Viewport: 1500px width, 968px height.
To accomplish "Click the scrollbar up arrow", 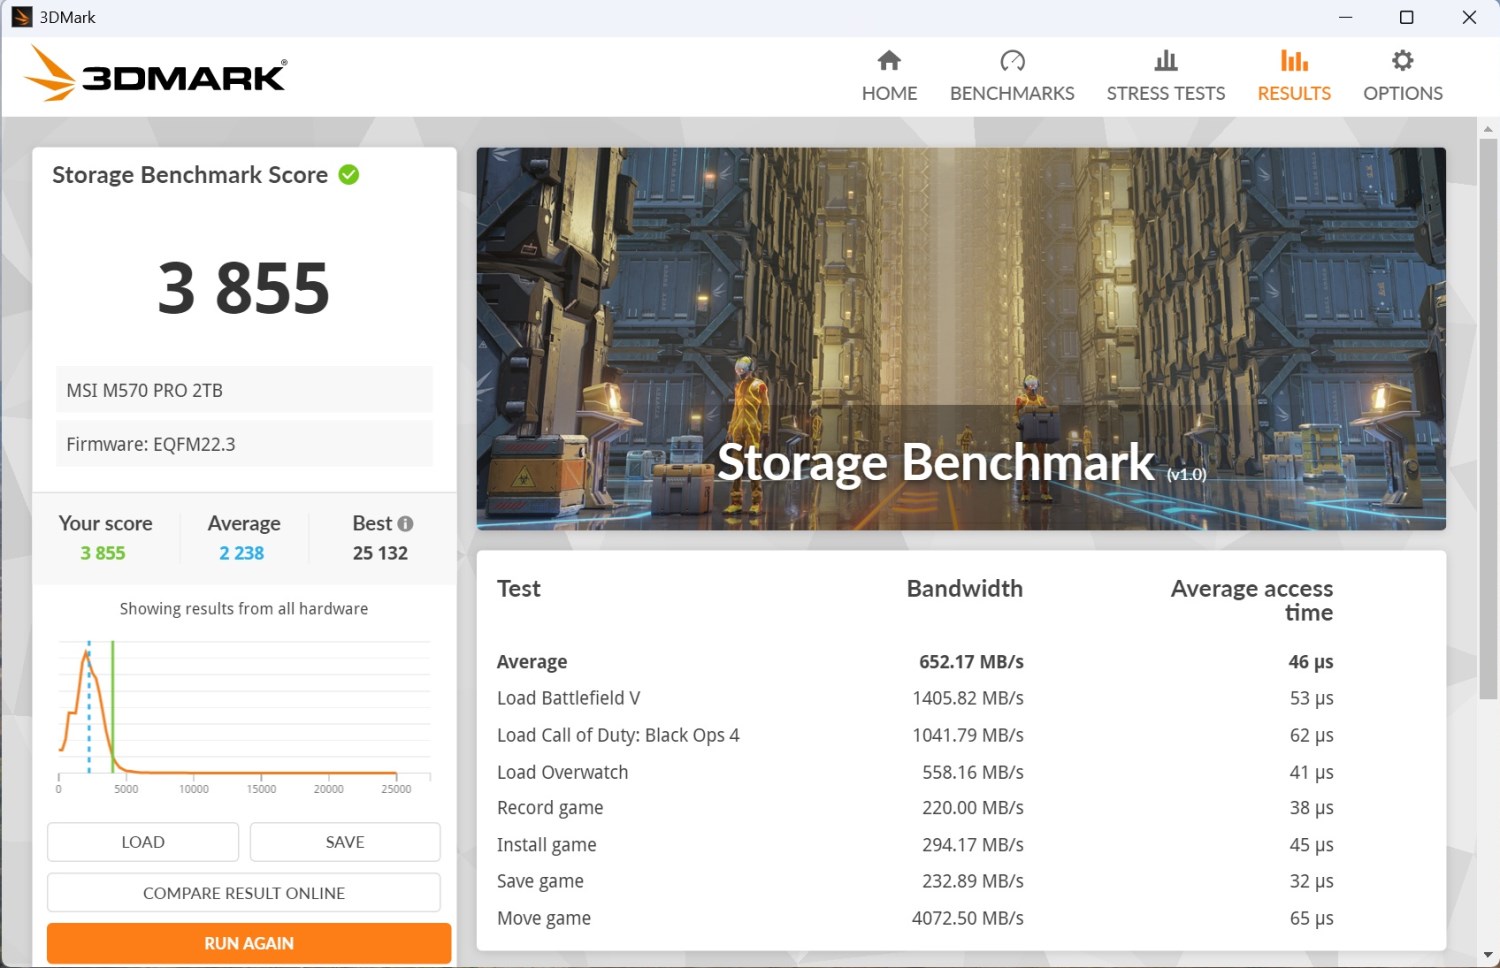I will pos(1488,129).
